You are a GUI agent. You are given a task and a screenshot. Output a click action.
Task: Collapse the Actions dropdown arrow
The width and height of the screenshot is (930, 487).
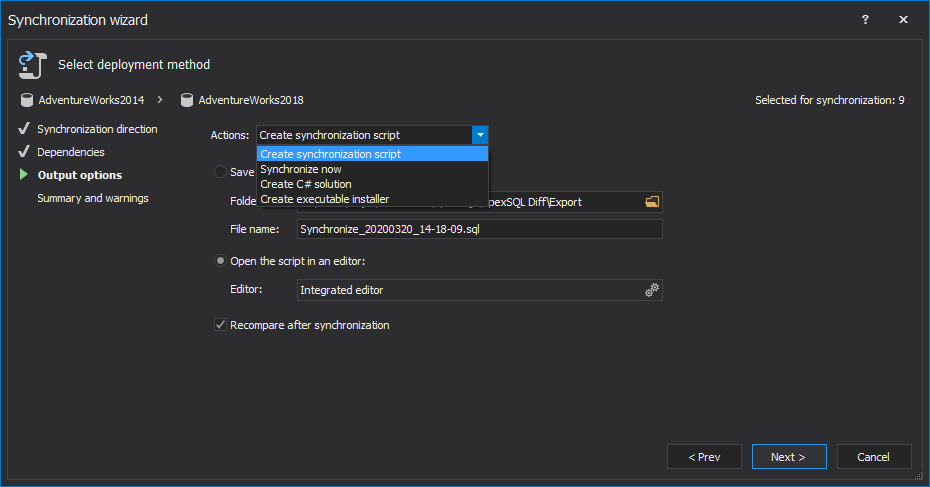coord(480,135)
